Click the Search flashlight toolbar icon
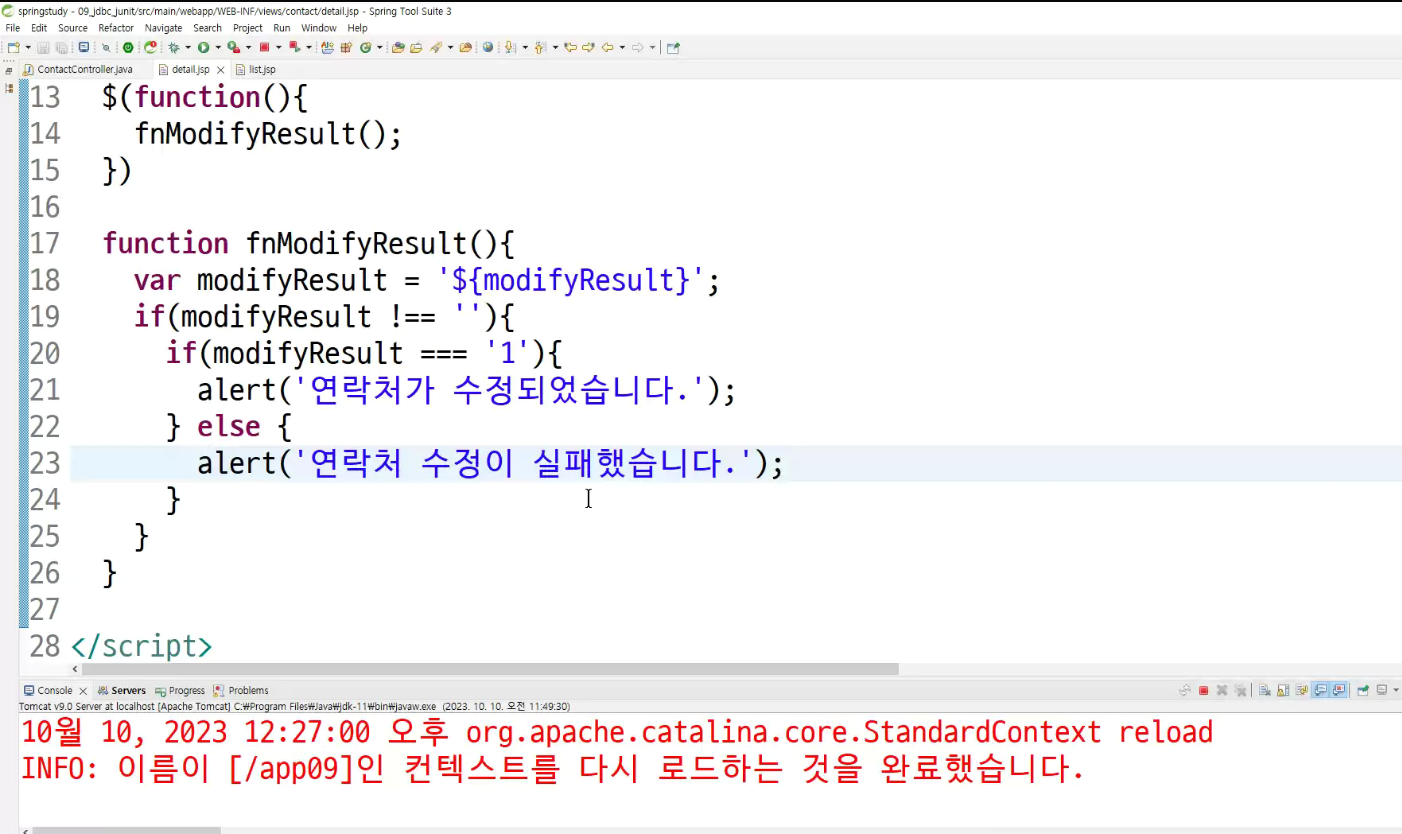Screen dimensions: 1402x834 (435, 47)
